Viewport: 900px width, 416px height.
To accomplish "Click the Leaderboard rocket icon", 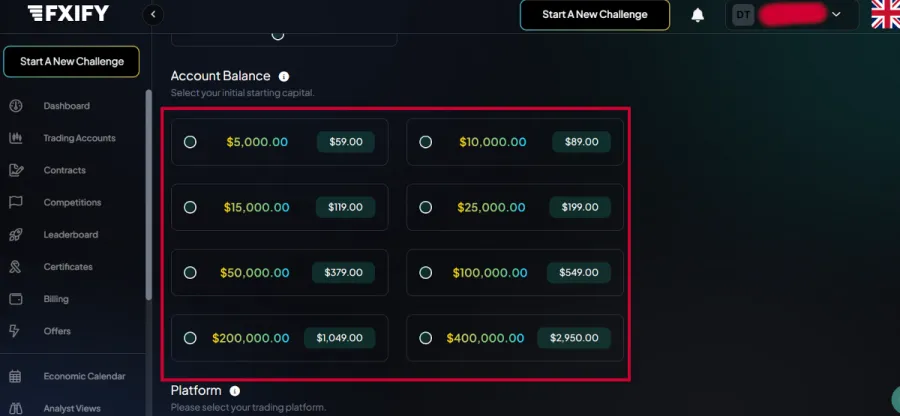I will [15, 235].
